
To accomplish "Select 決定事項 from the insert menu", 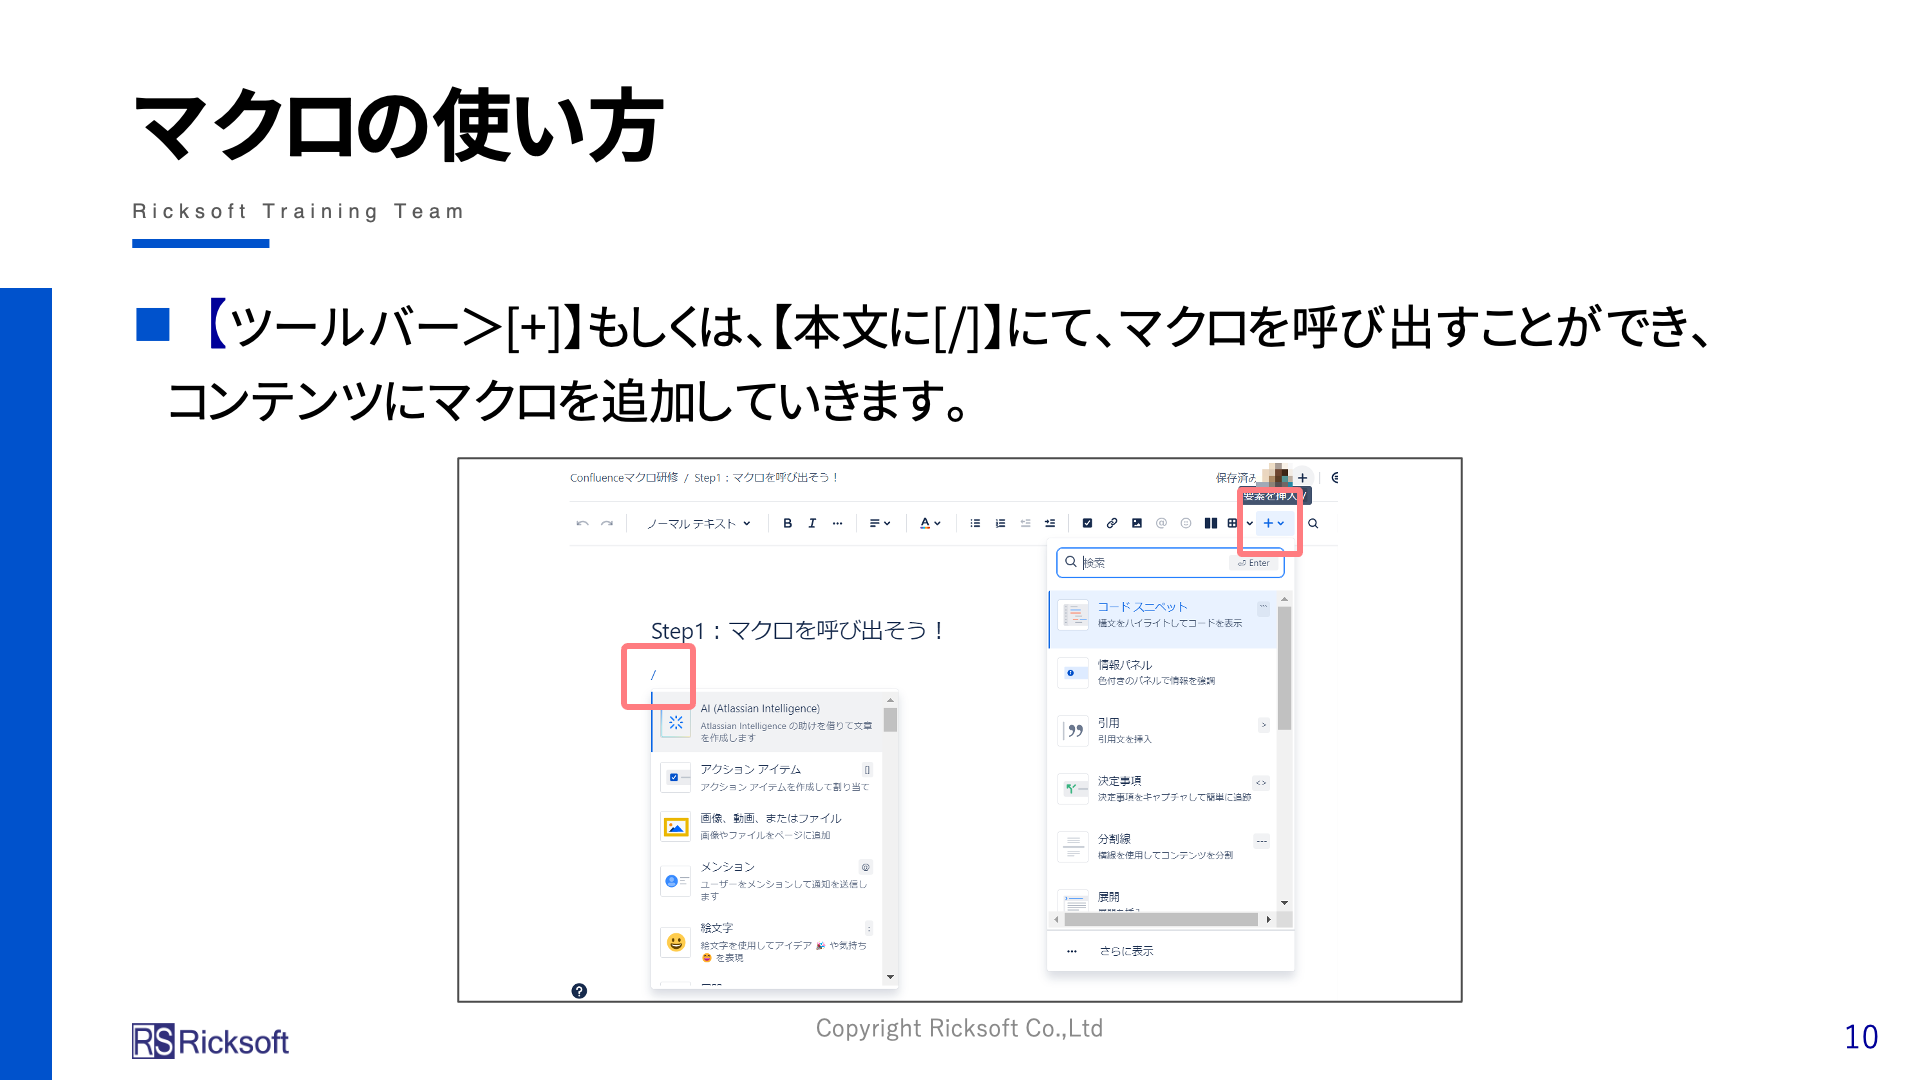I will 1163,789.
